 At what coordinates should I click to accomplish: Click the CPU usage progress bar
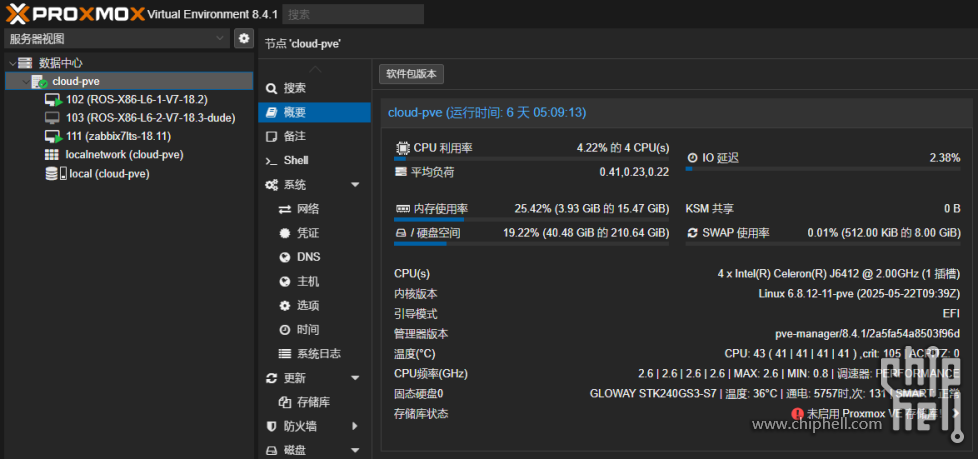[x=531, y=159]
